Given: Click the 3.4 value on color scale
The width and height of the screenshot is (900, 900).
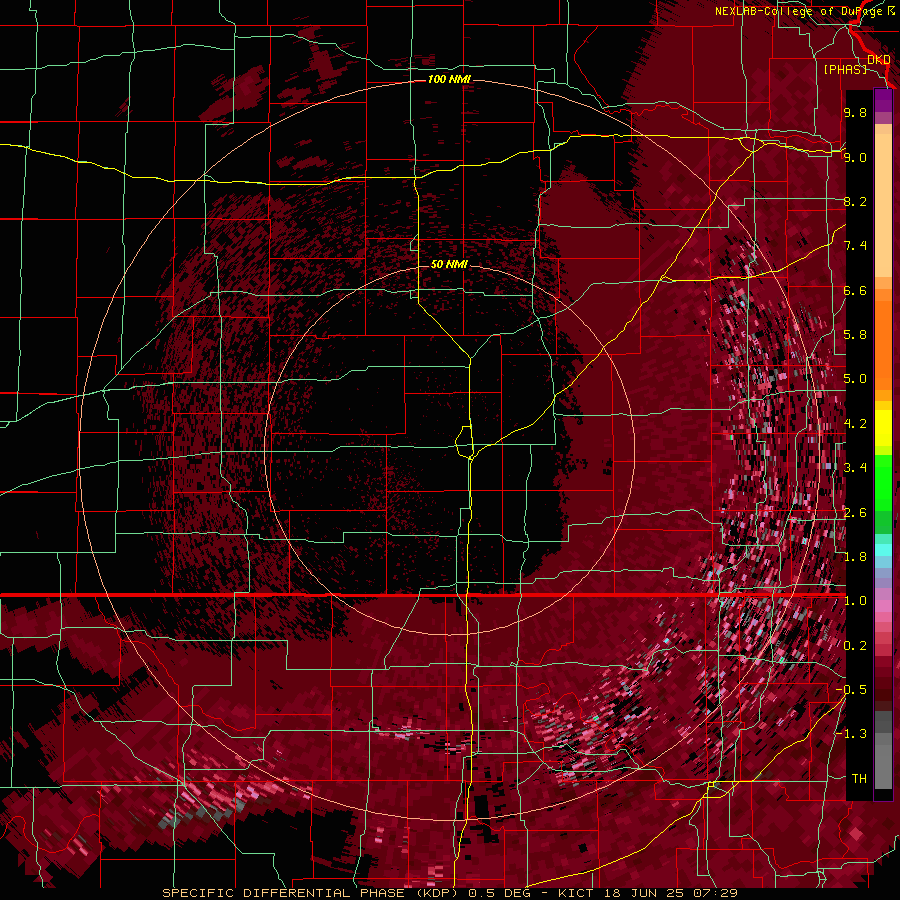Looking at the screenshot, I should pyautogui.click(x=855, y=468).
